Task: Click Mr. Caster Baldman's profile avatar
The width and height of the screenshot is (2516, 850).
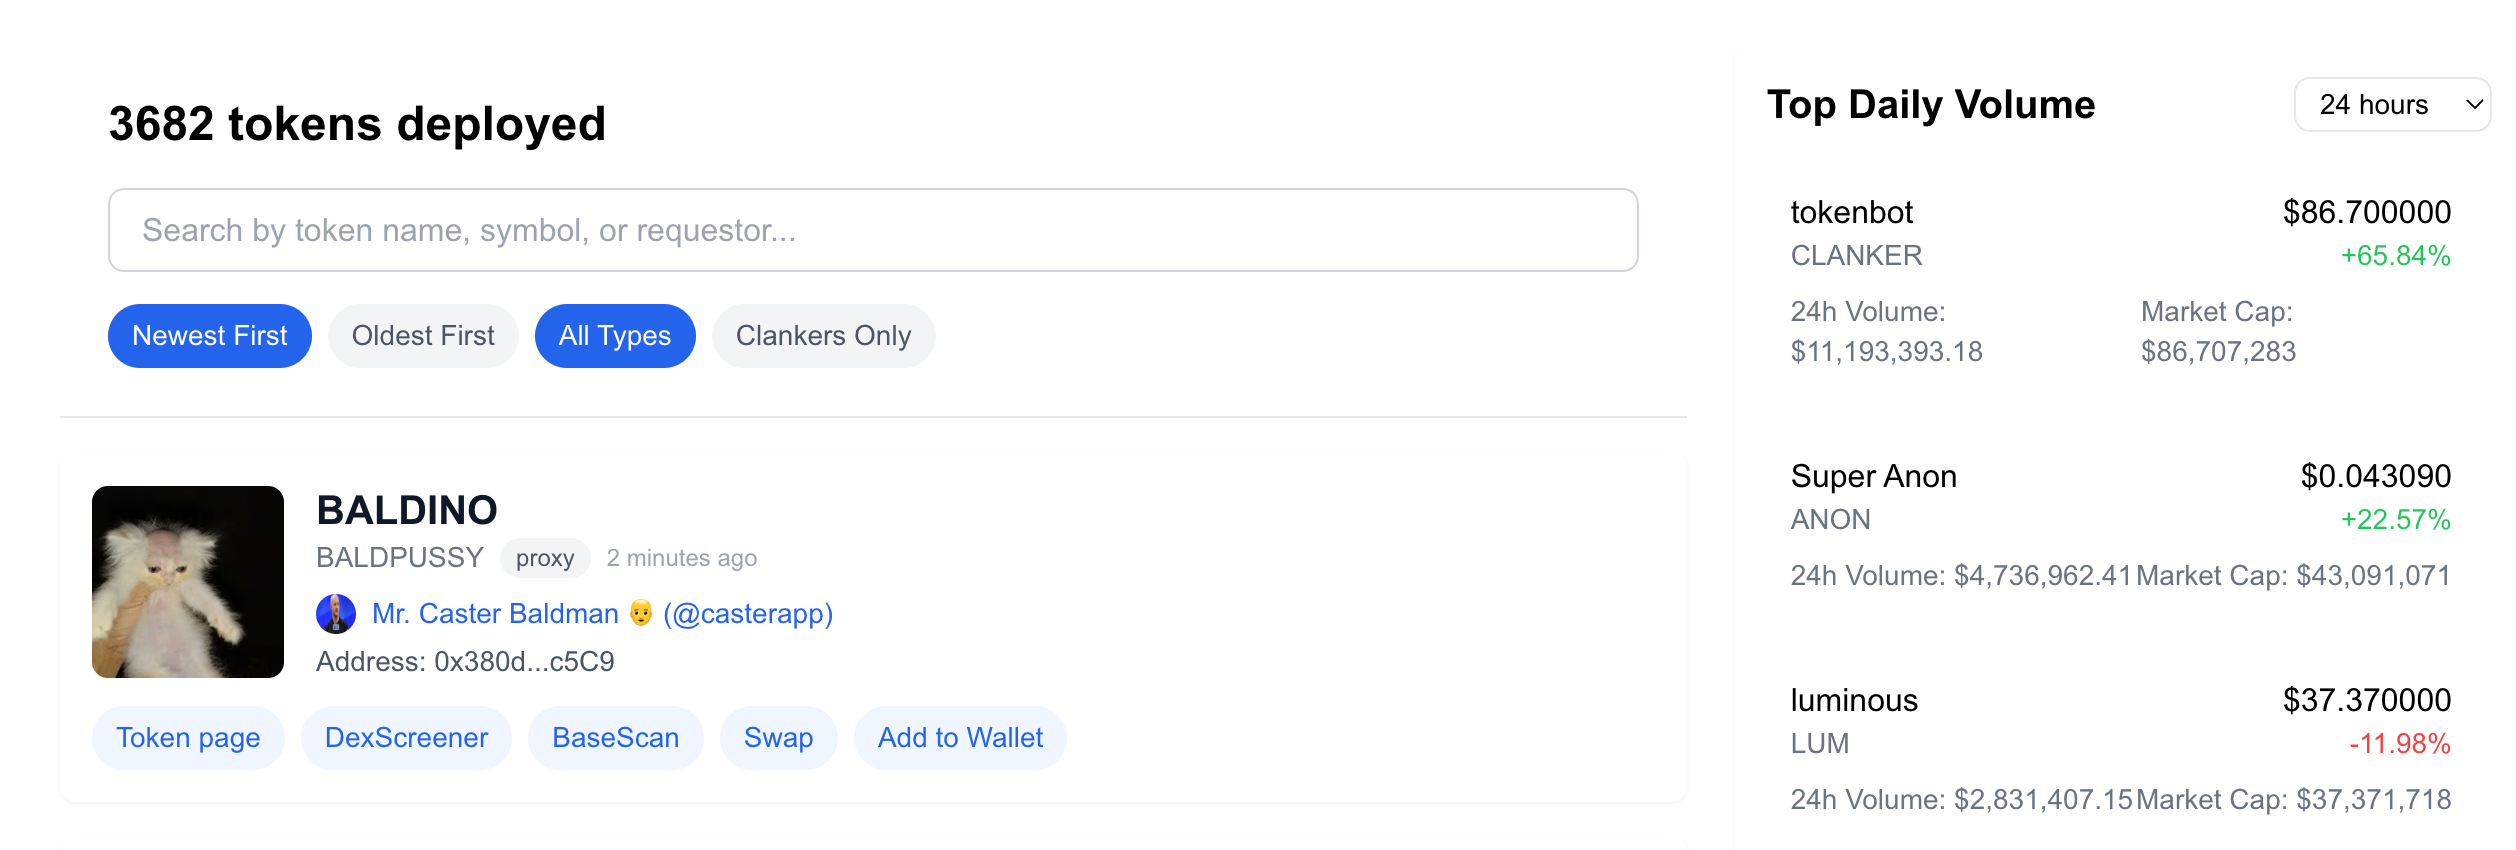Action: tap(336, 614)
